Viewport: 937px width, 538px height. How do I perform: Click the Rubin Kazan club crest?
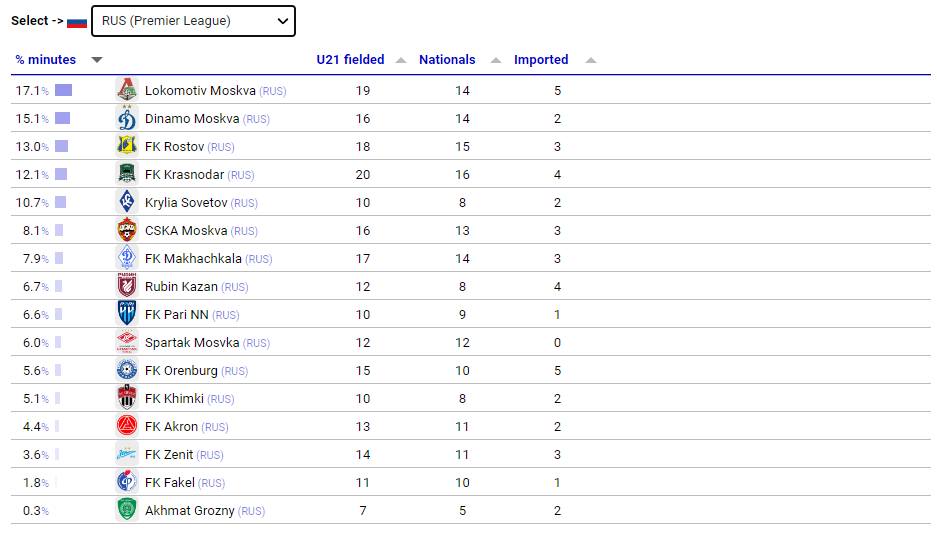pyautogui.click(x=127, y=286)
